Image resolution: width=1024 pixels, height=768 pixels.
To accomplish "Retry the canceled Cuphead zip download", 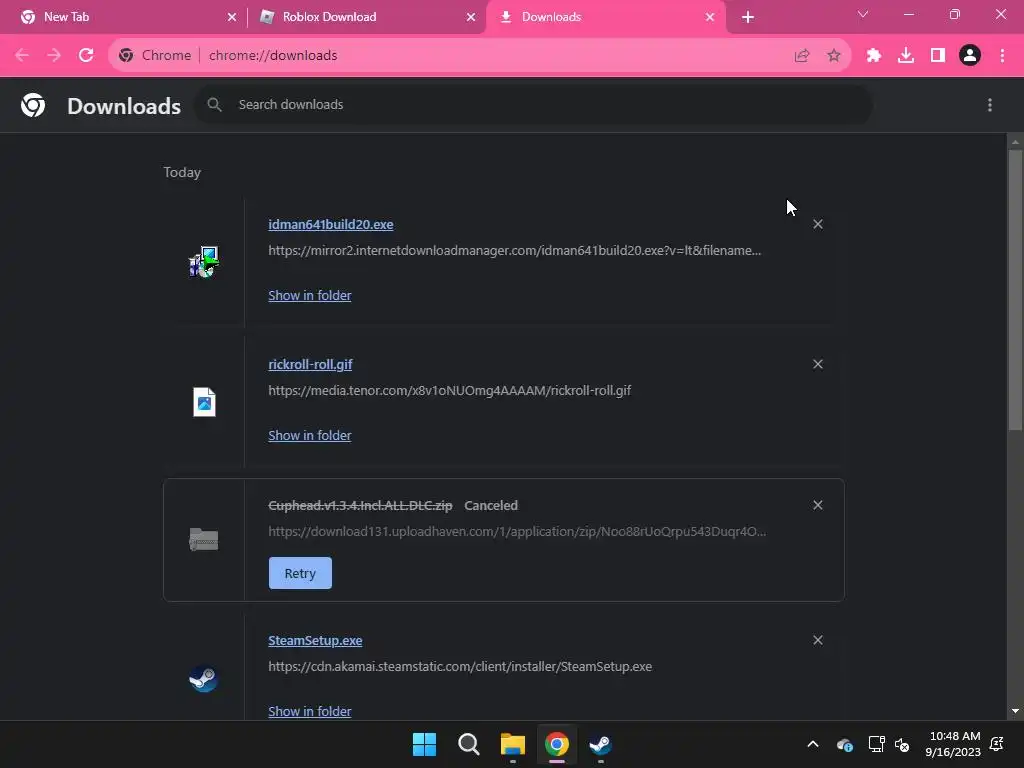I will coord(300,573).
